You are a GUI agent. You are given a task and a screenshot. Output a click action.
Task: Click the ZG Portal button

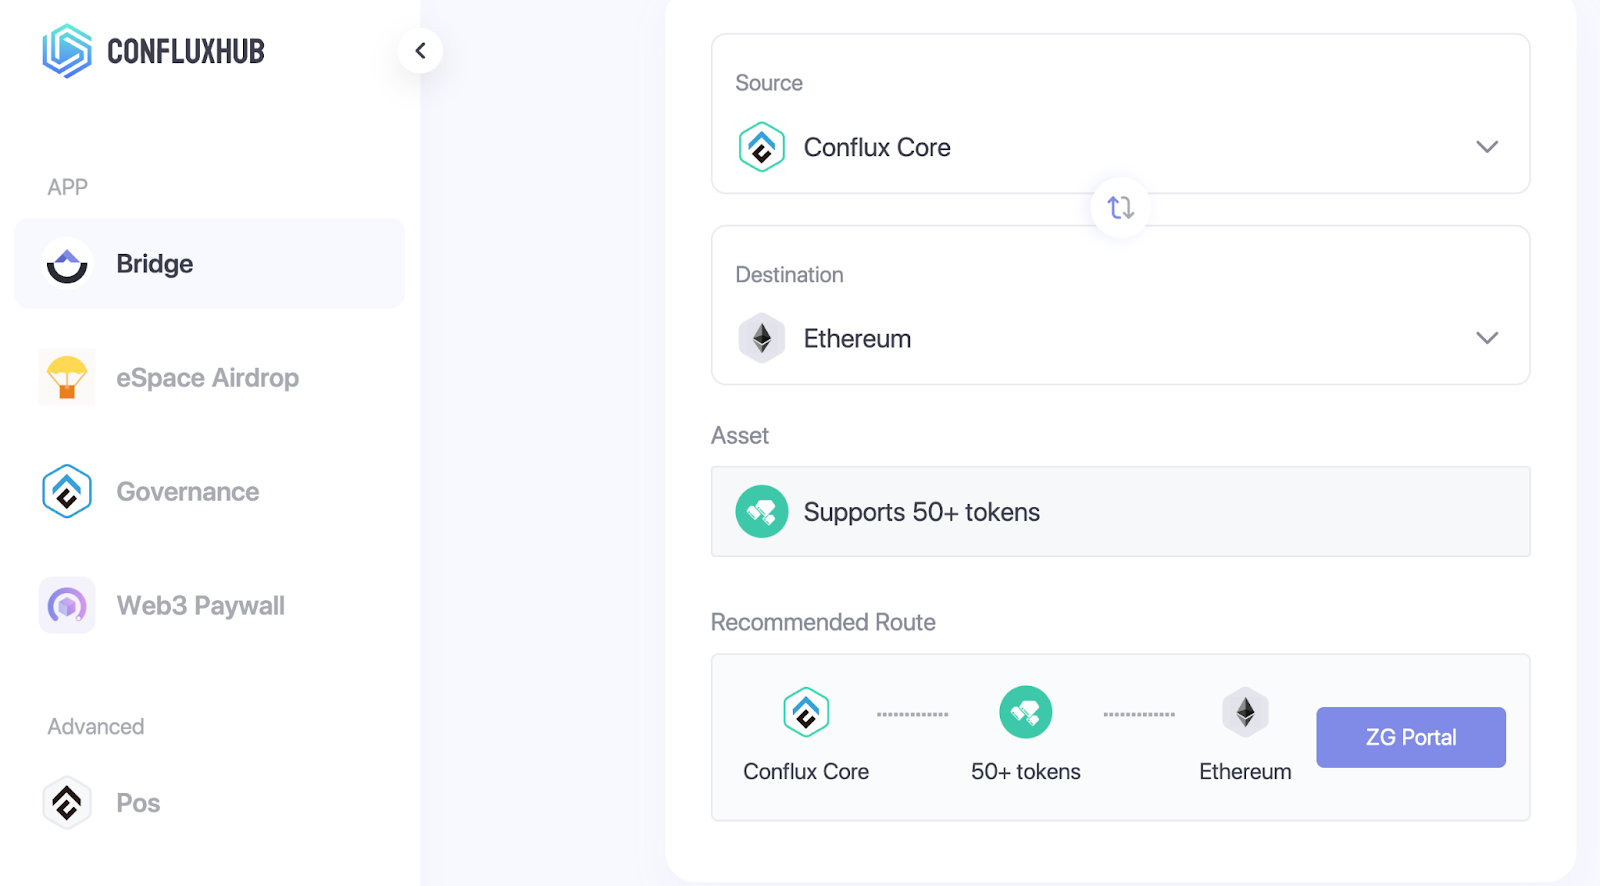[x=1410, y=738]
